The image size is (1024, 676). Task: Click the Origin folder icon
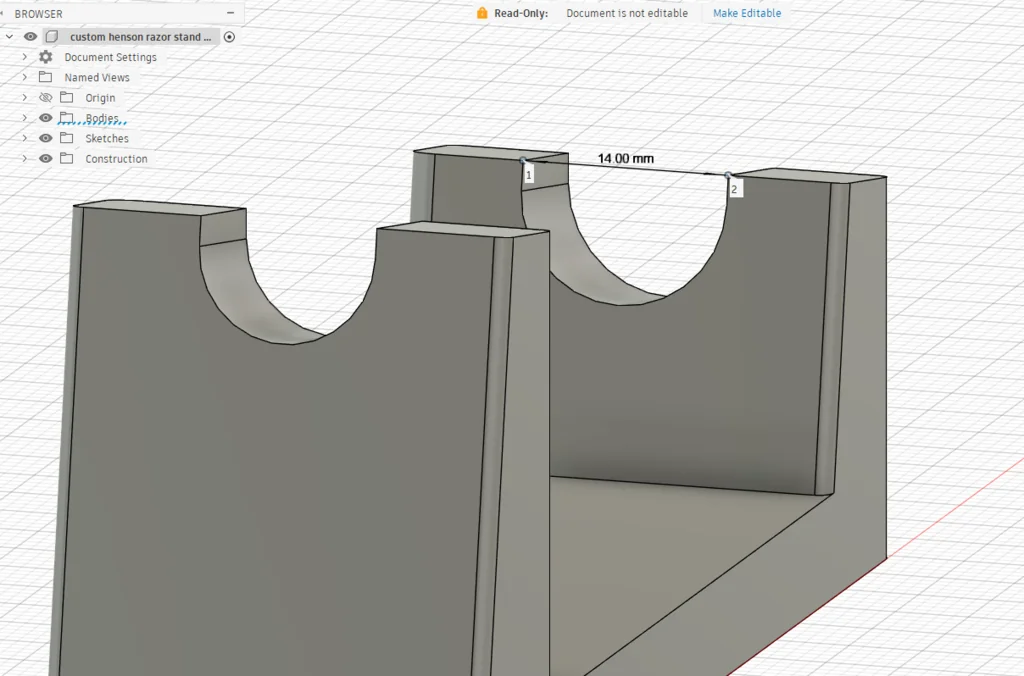pos(66,98)
